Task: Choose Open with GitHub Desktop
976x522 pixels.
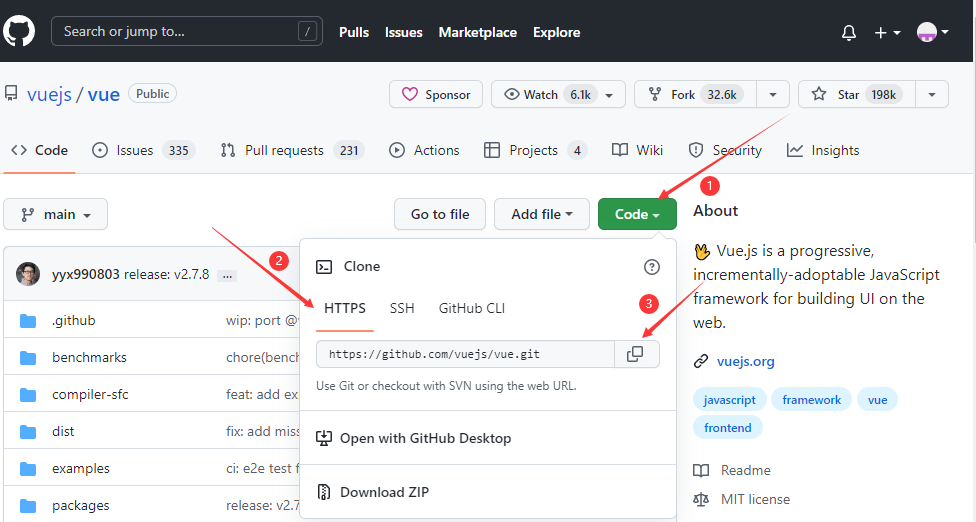Action: click(x=414, y=438)
